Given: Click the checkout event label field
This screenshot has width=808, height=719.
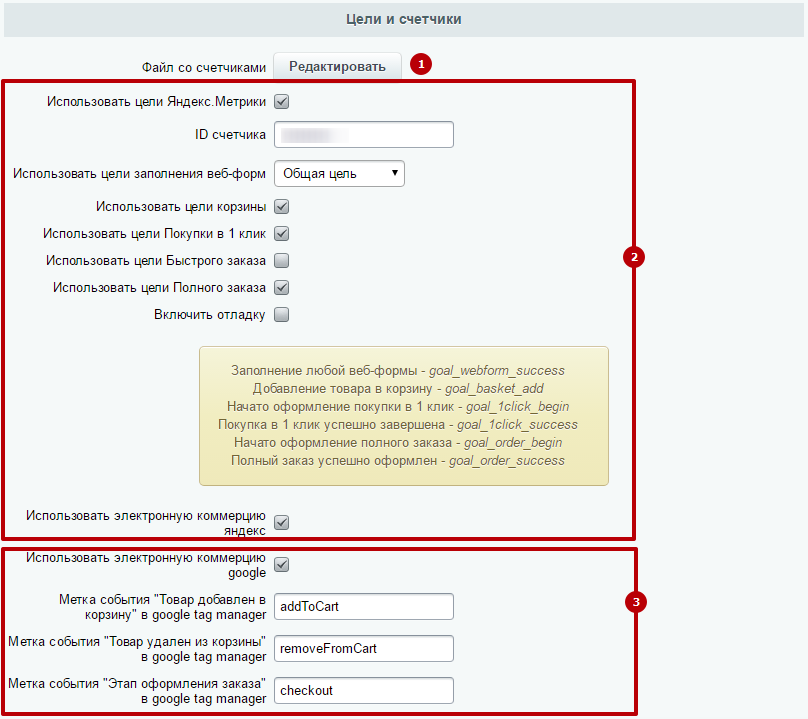Looking at the screenshot, I should pyautogui.click(x=364, y=691).
